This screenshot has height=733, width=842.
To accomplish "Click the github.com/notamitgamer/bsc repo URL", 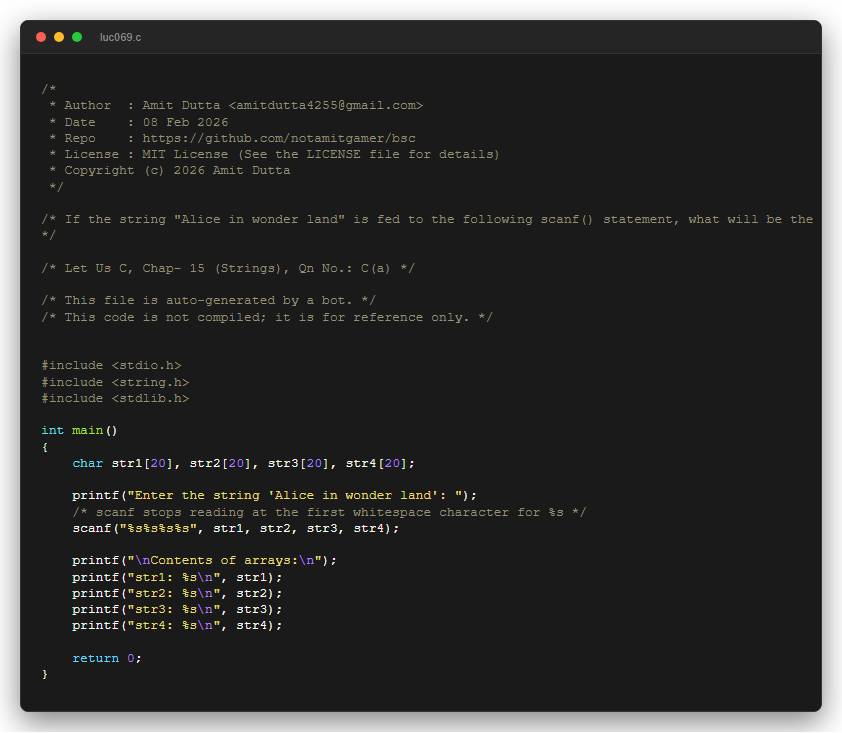I will (279, 138).
